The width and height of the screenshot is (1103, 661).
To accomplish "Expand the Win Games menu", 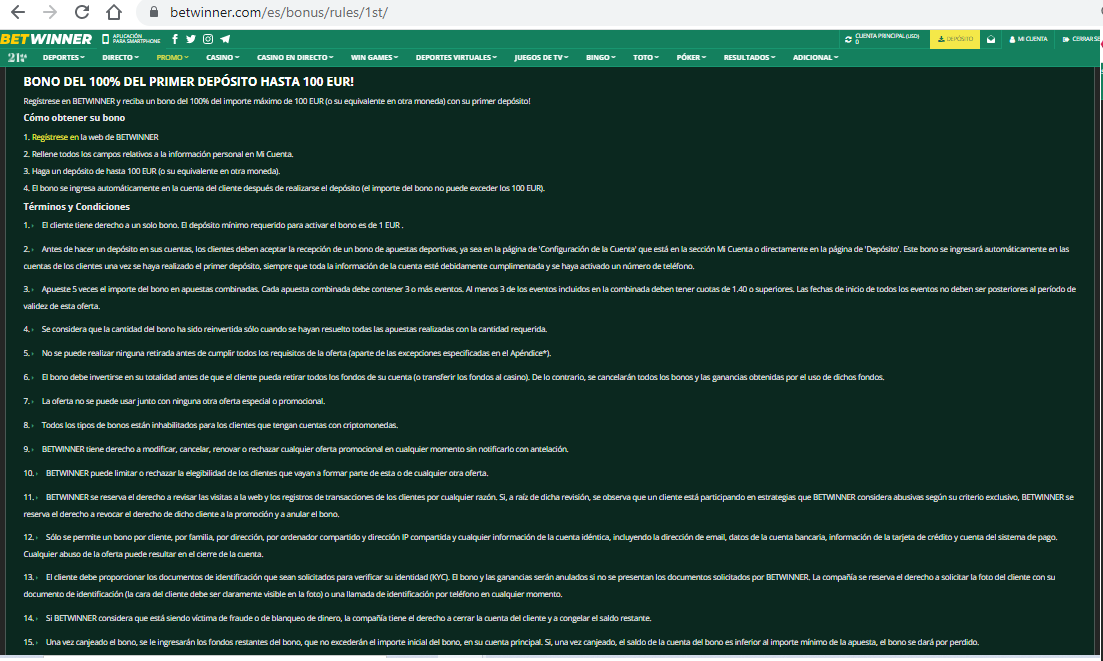I will (374, 57).
